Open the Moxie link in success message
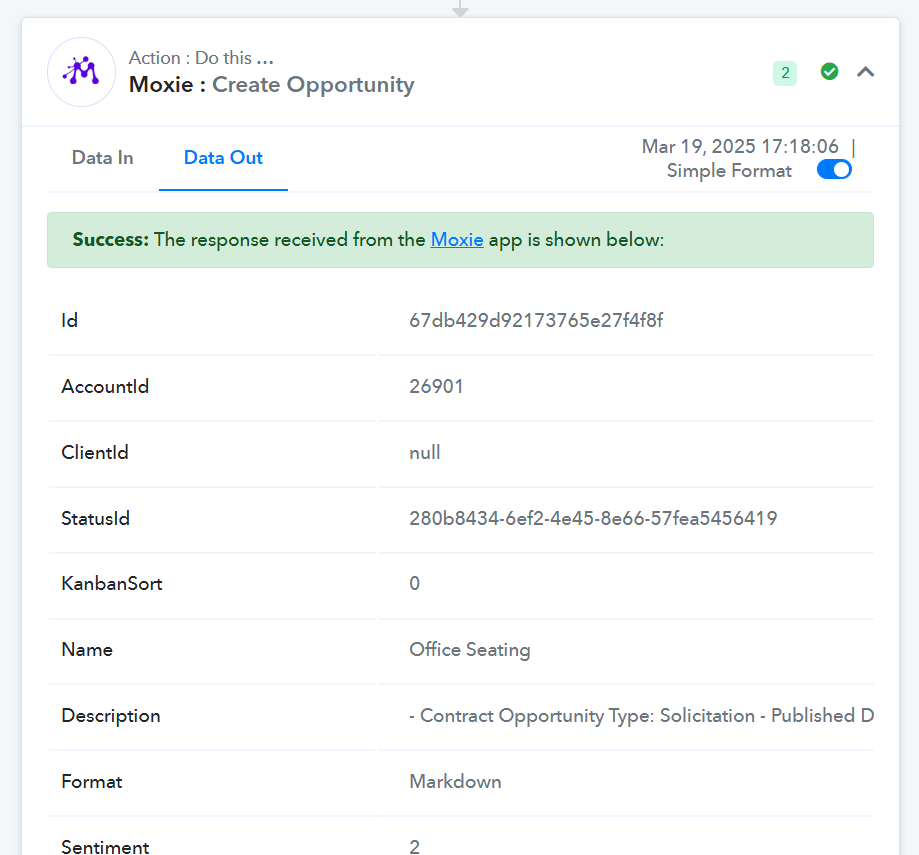Screen dimensions: 919x855 click(x=457, y=240)
